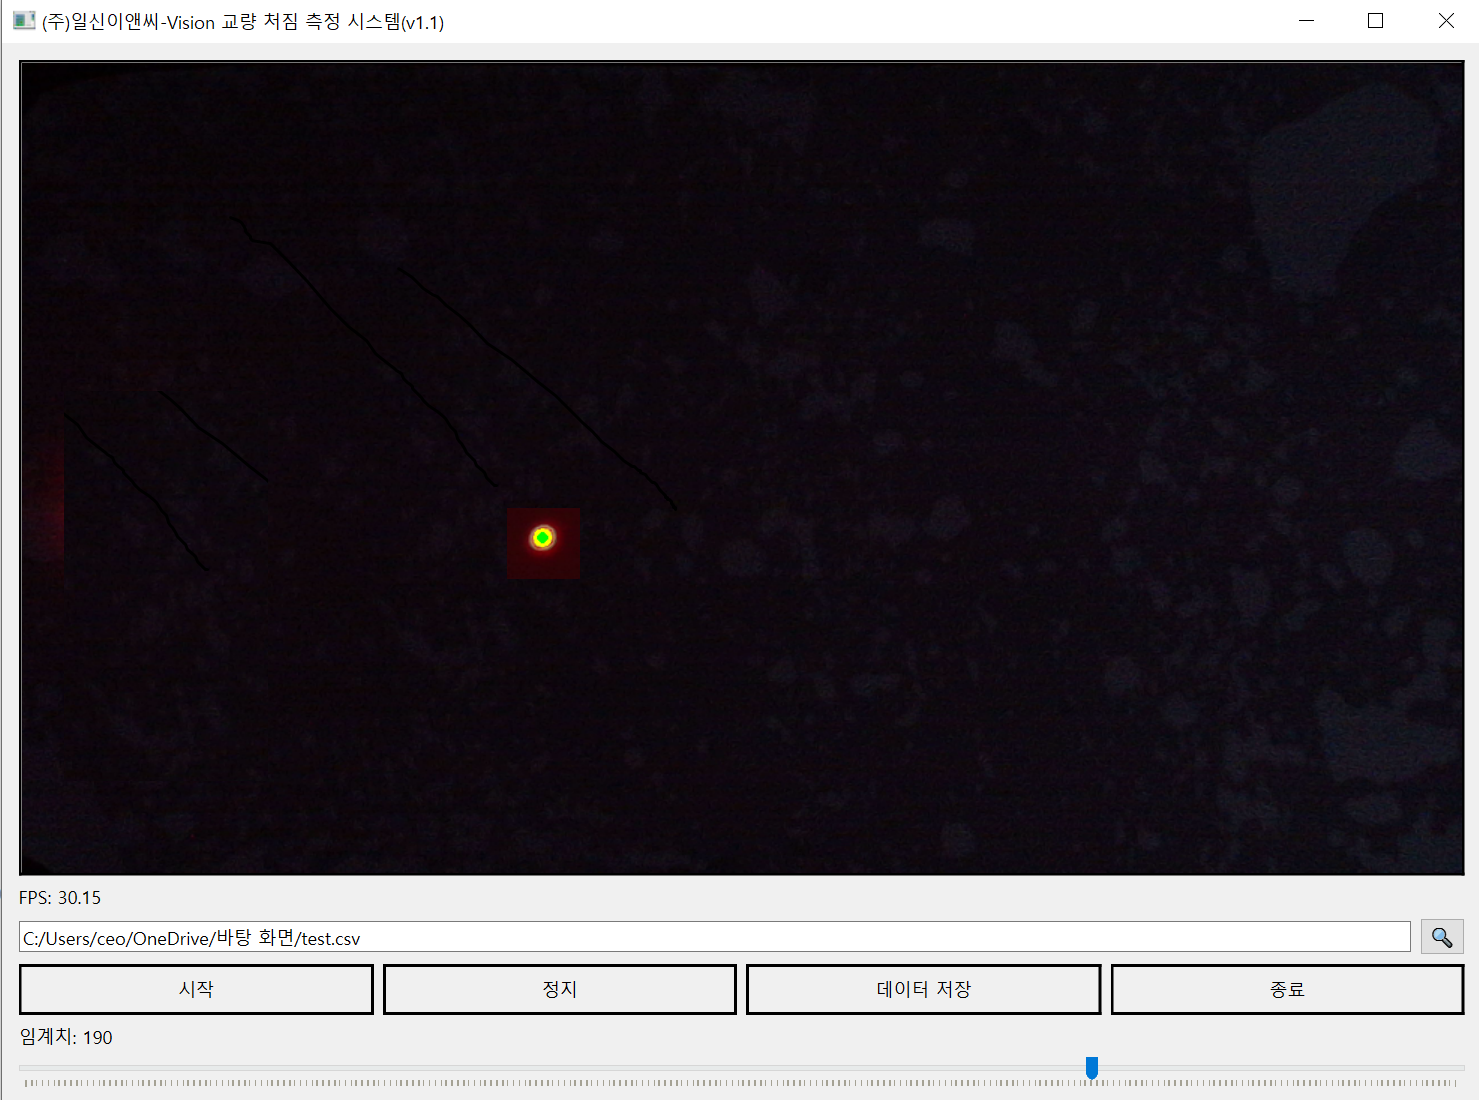Click the window title text
The width and height of the screenshot is (1479, 1100).
pyautogui.click(x=243, y=22)
